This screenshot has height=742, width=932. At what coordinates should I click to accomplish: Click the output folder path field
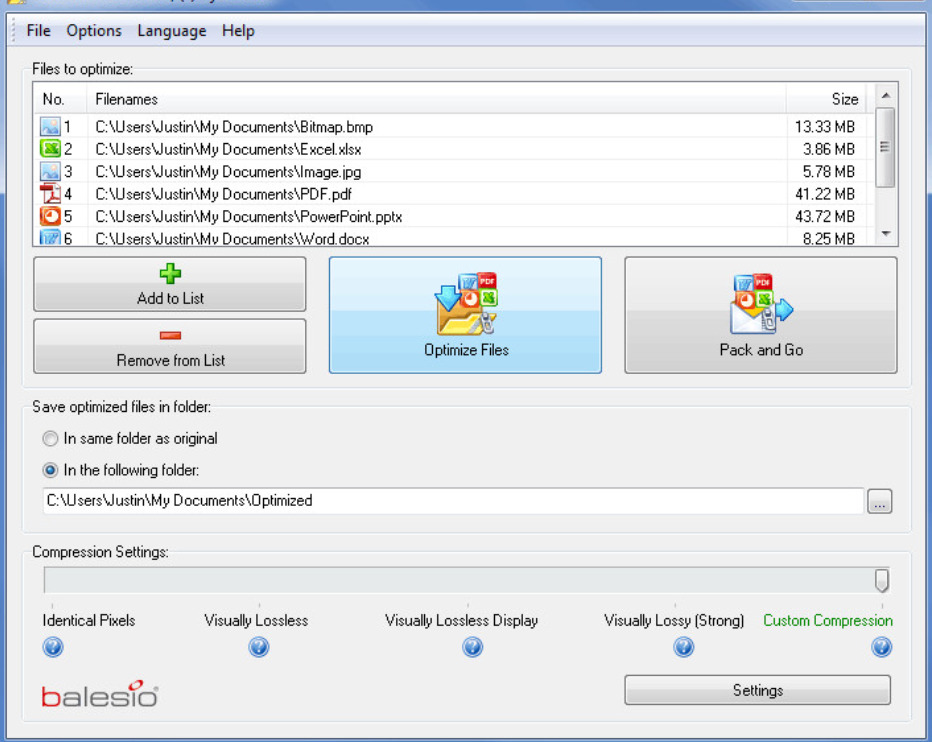454,501
